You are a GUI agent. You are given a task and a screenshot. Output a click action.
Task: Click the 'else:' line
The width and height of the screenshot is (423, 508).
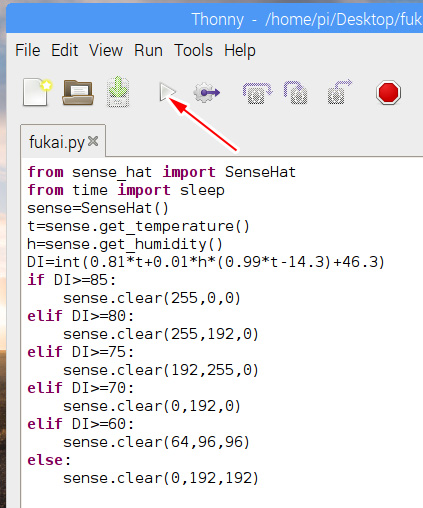pos(49,460)
